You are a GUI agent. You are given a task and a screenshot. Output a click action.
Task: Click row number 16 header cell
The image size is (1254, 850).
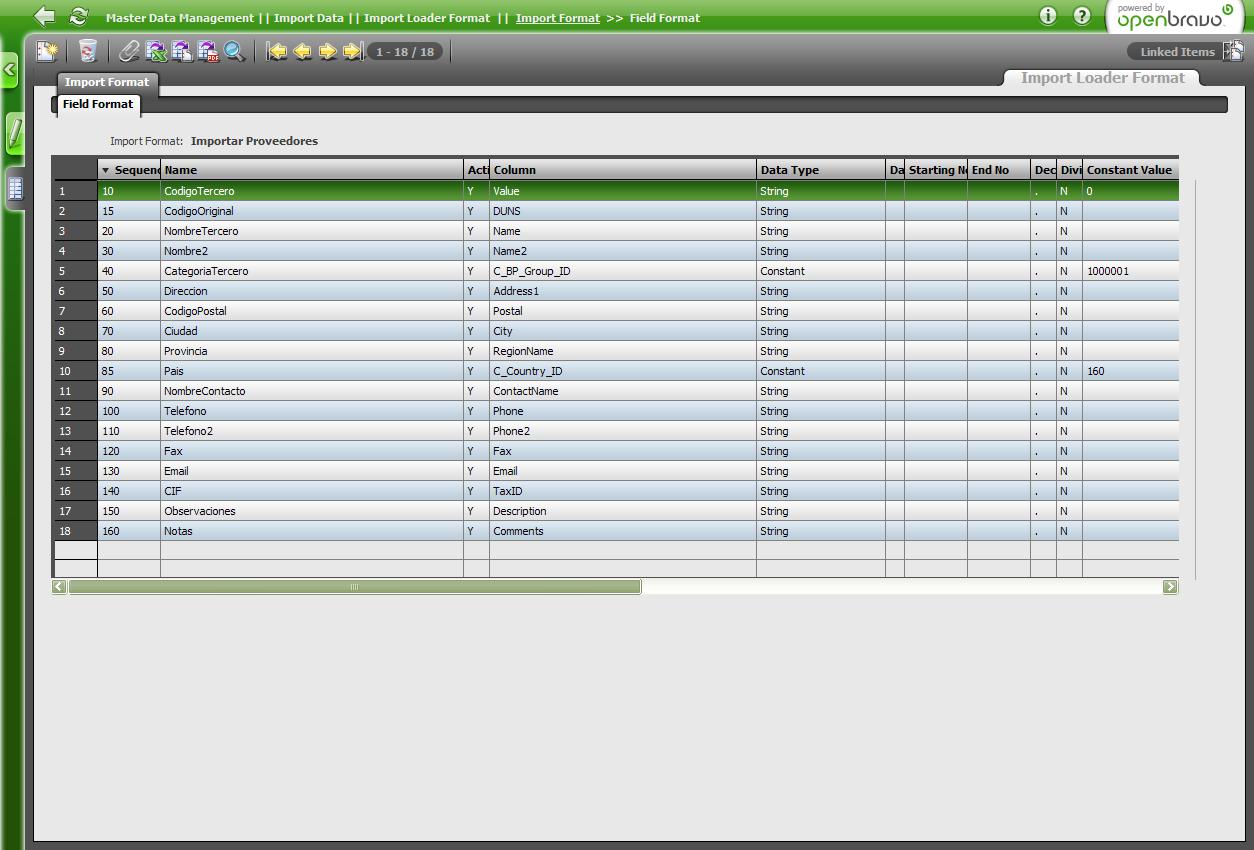[76, 491]
